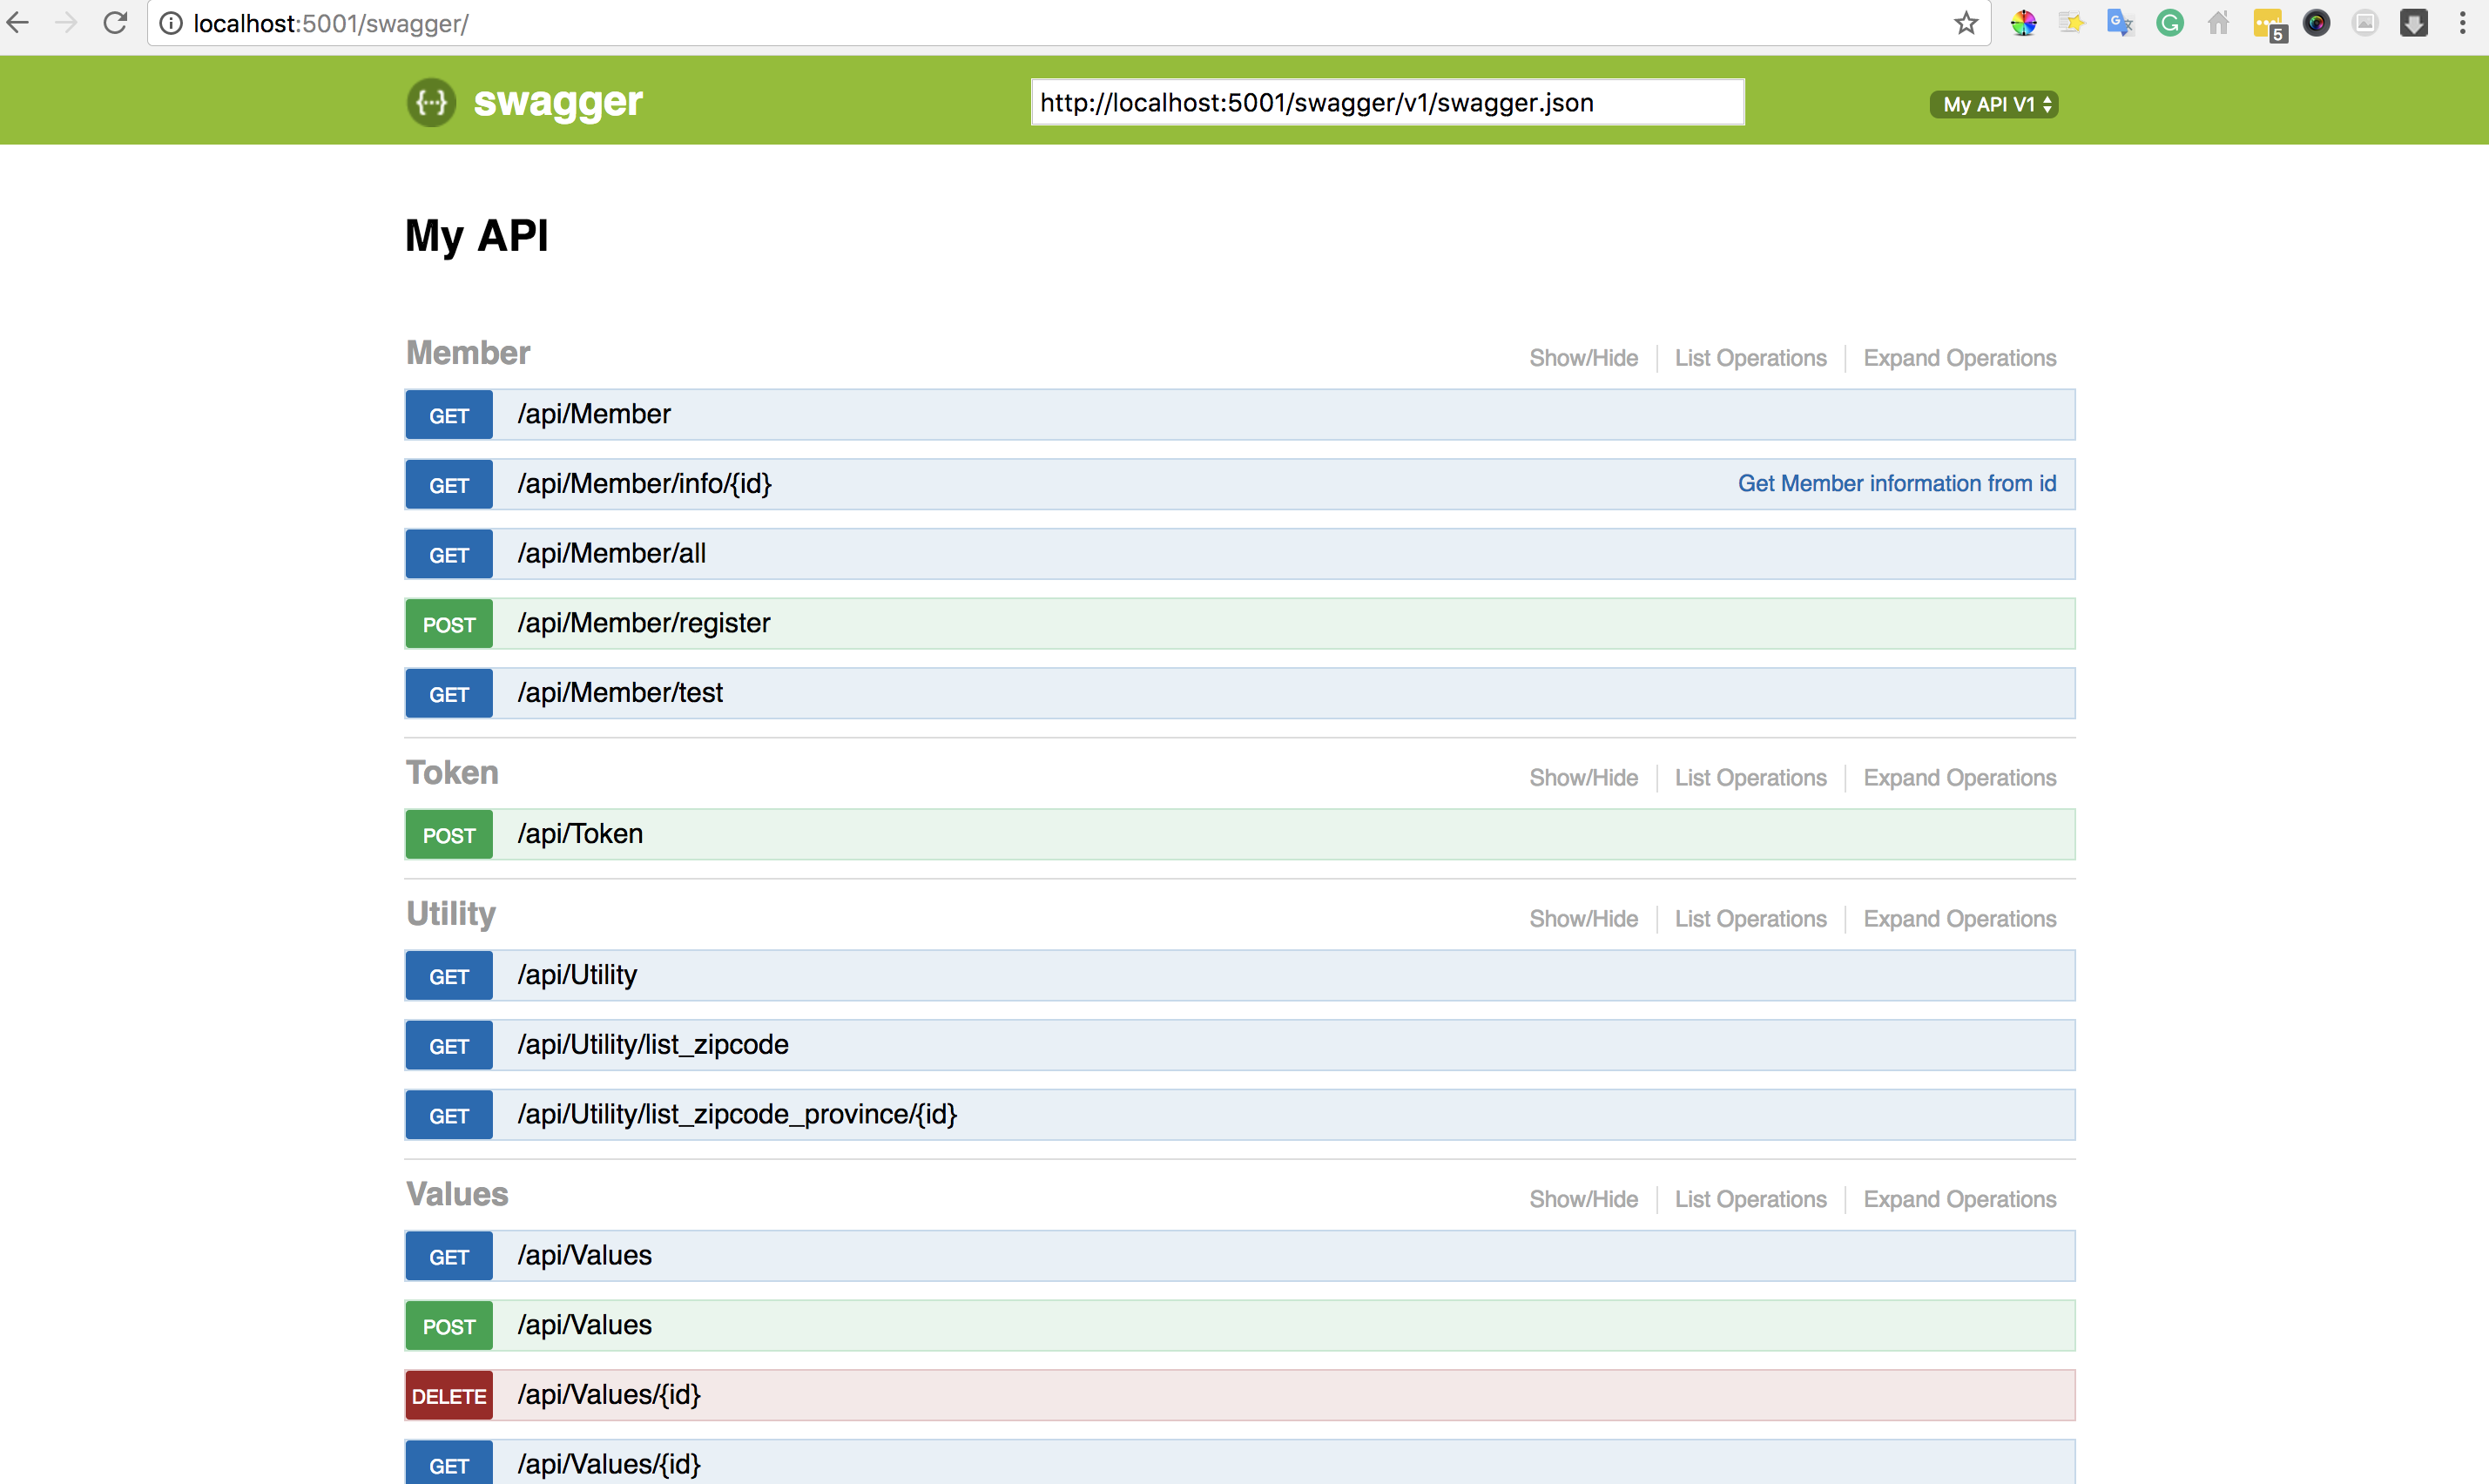Reload the Swagger page
The width and height of the screenshot is (2489, 1484).
pos(115,22)
